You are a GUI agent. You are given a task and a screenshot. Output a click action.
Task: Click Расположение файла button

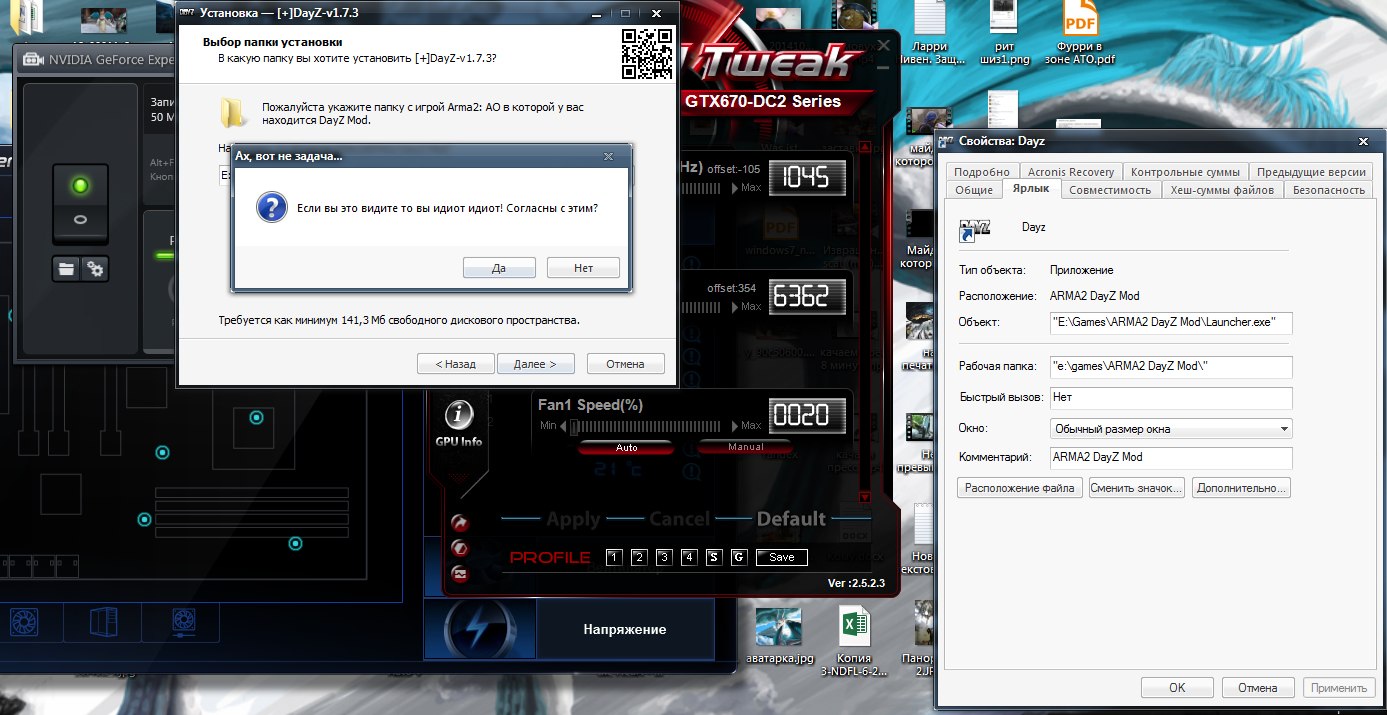tap(1020, 488)
